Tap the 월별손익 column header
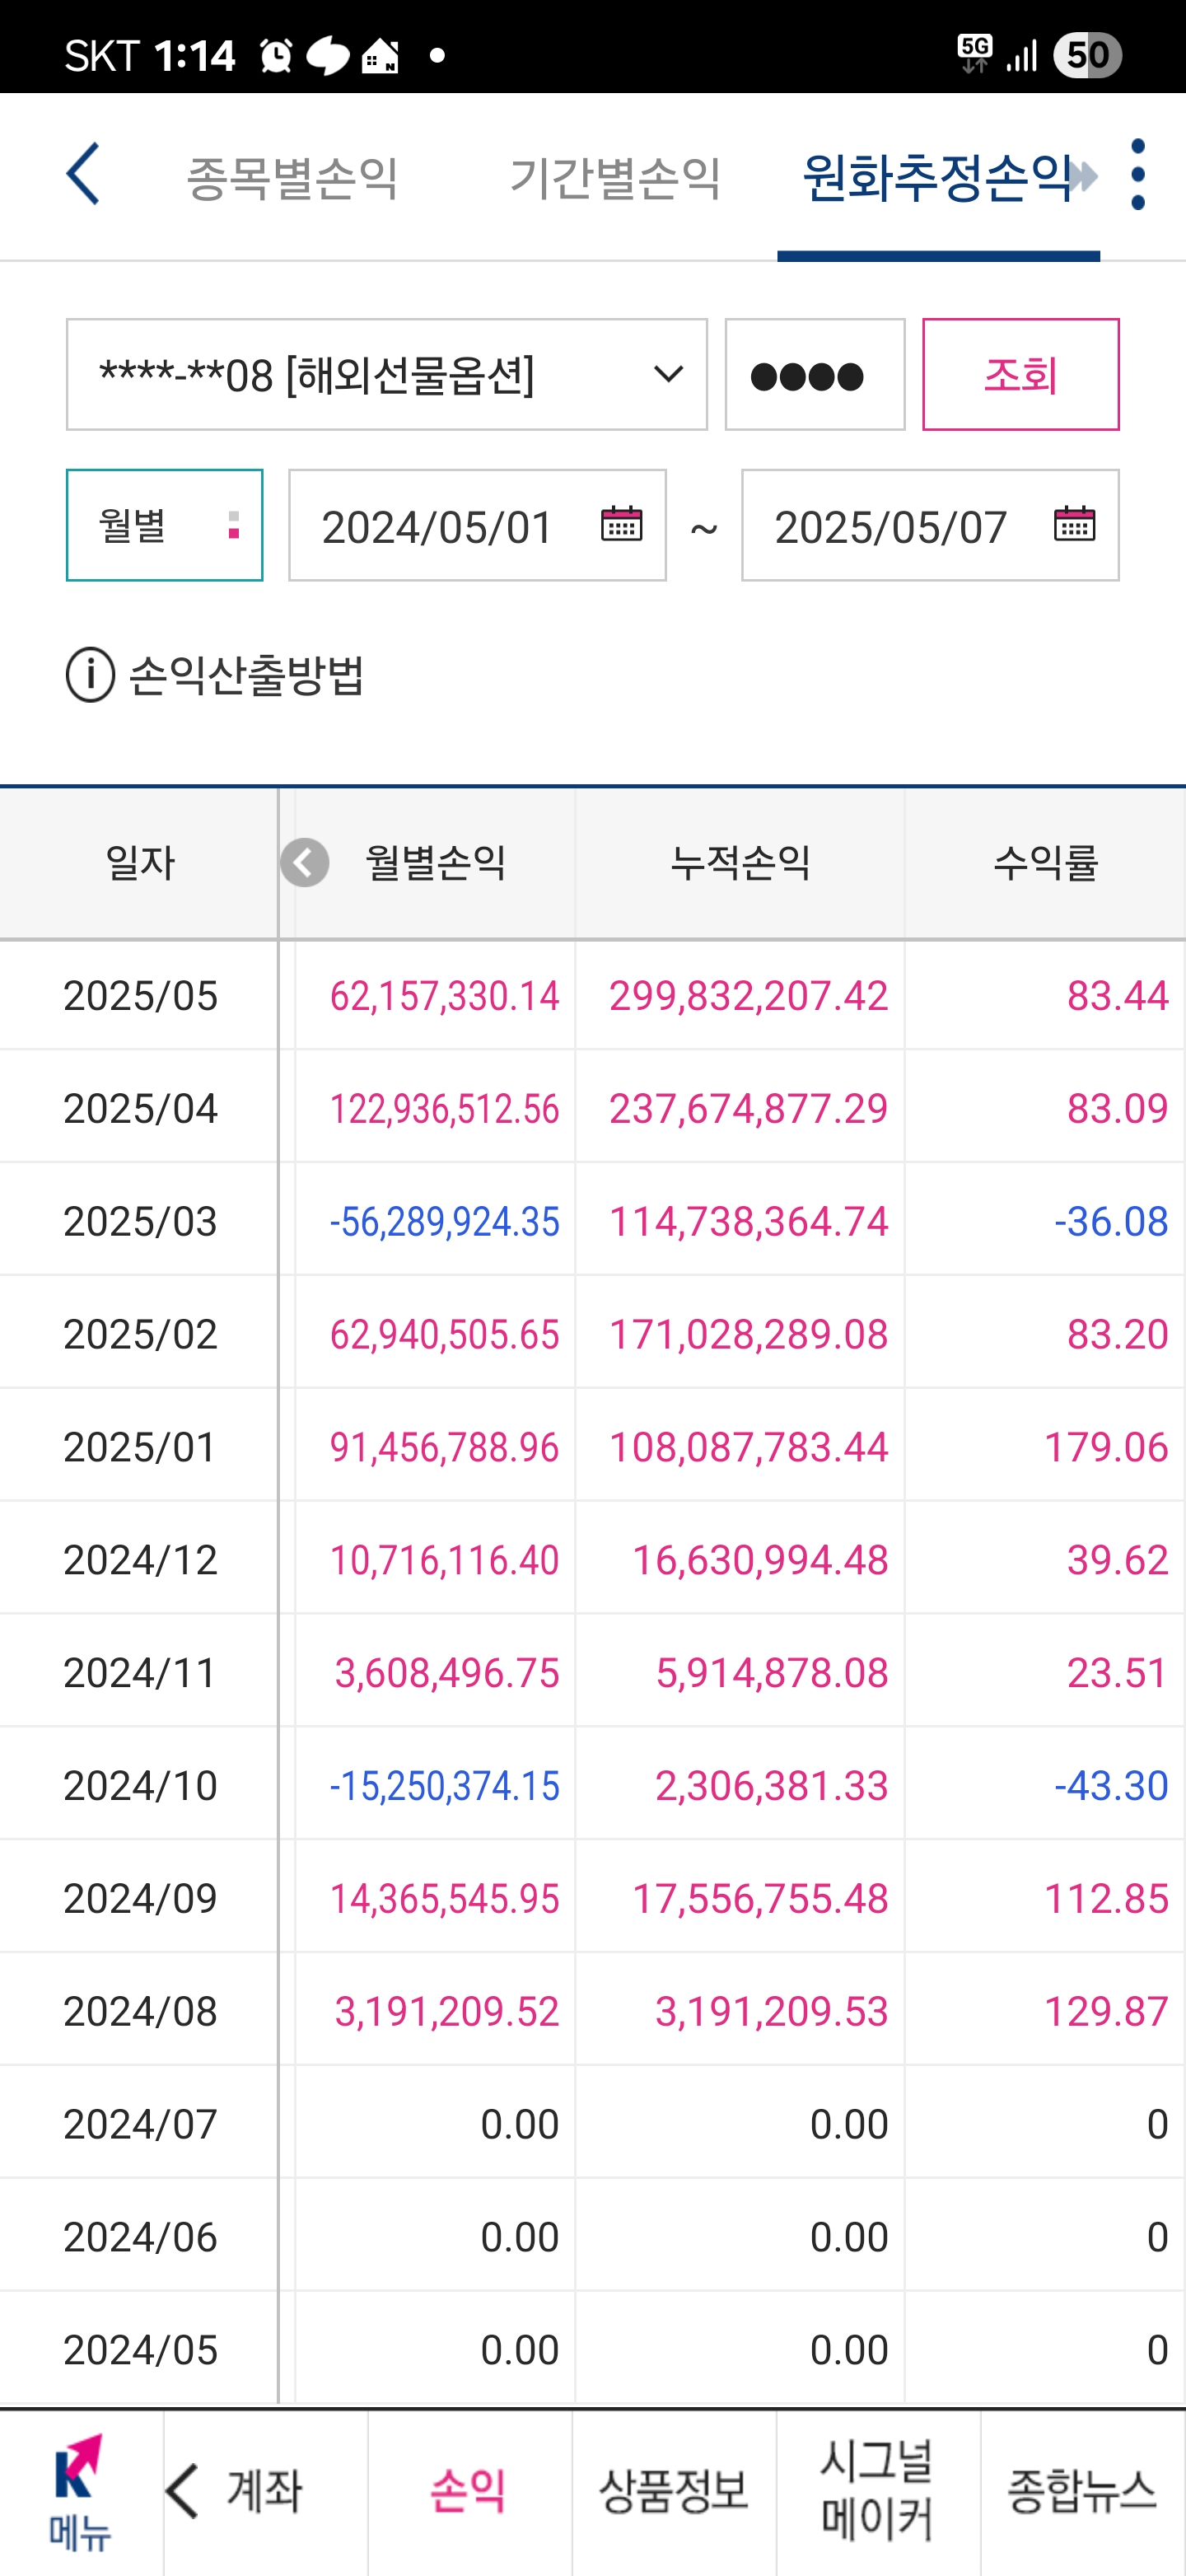1186x2576 pixels. [x=436, y=862]
